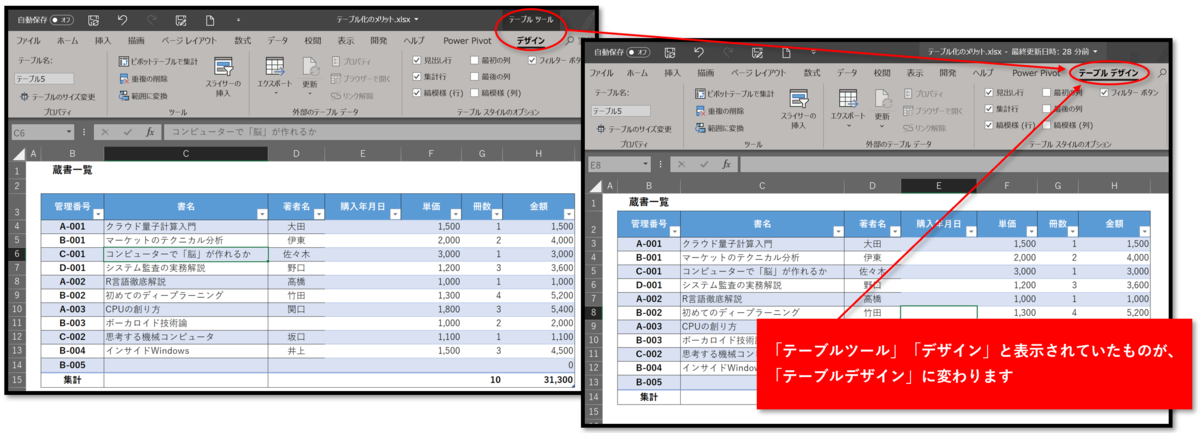Screen dimensions: 1200x433
Task: Open テーブル デザイン tab in right window
Action: [1109, 72]
